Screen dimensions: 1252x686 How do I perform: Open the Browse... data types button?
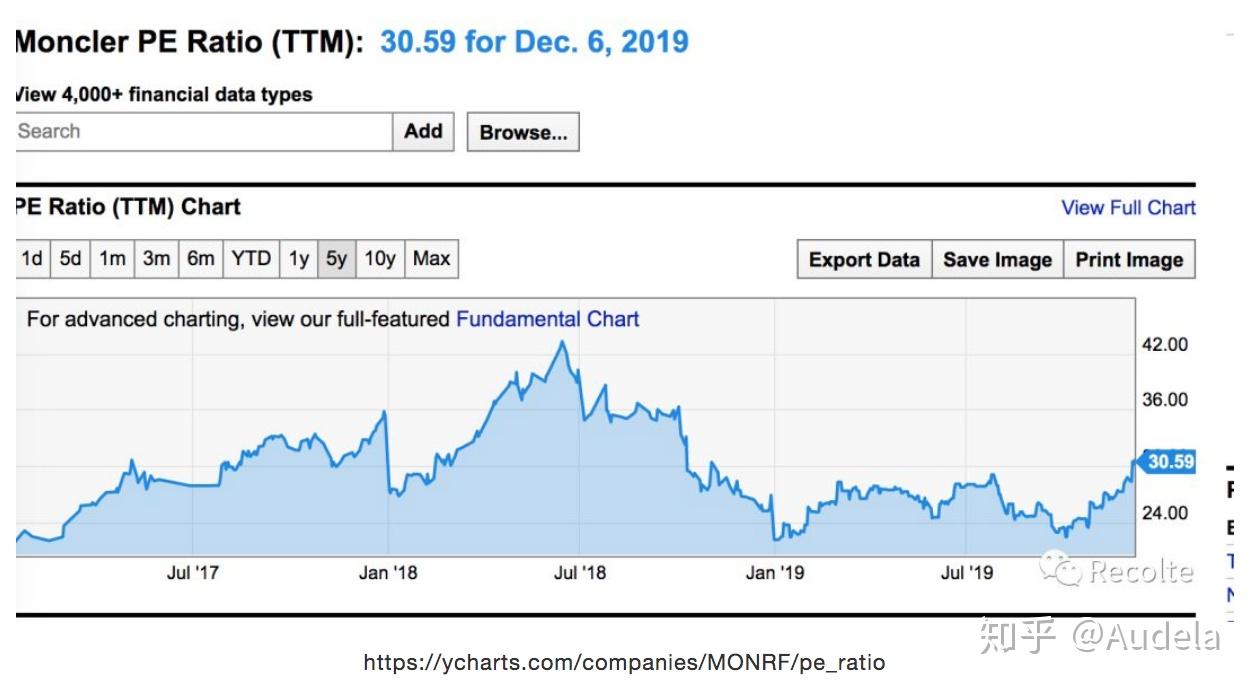pos(523,132)
